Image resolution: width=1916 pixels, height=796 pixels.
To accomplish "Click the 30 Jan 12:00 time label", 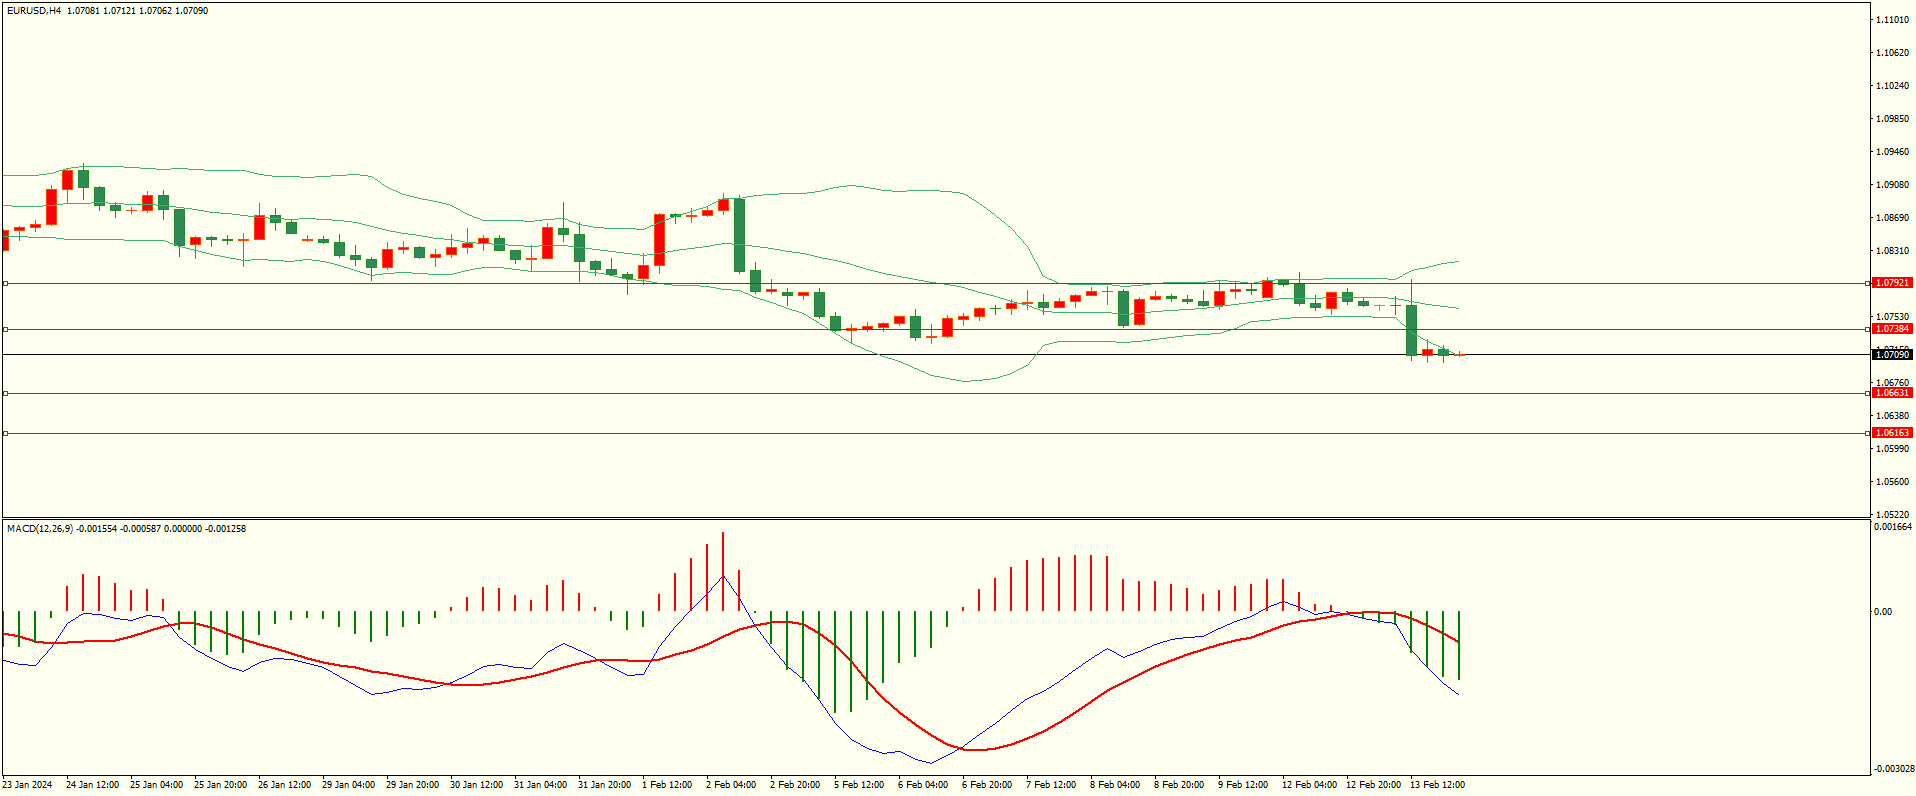I will [476, 785].
